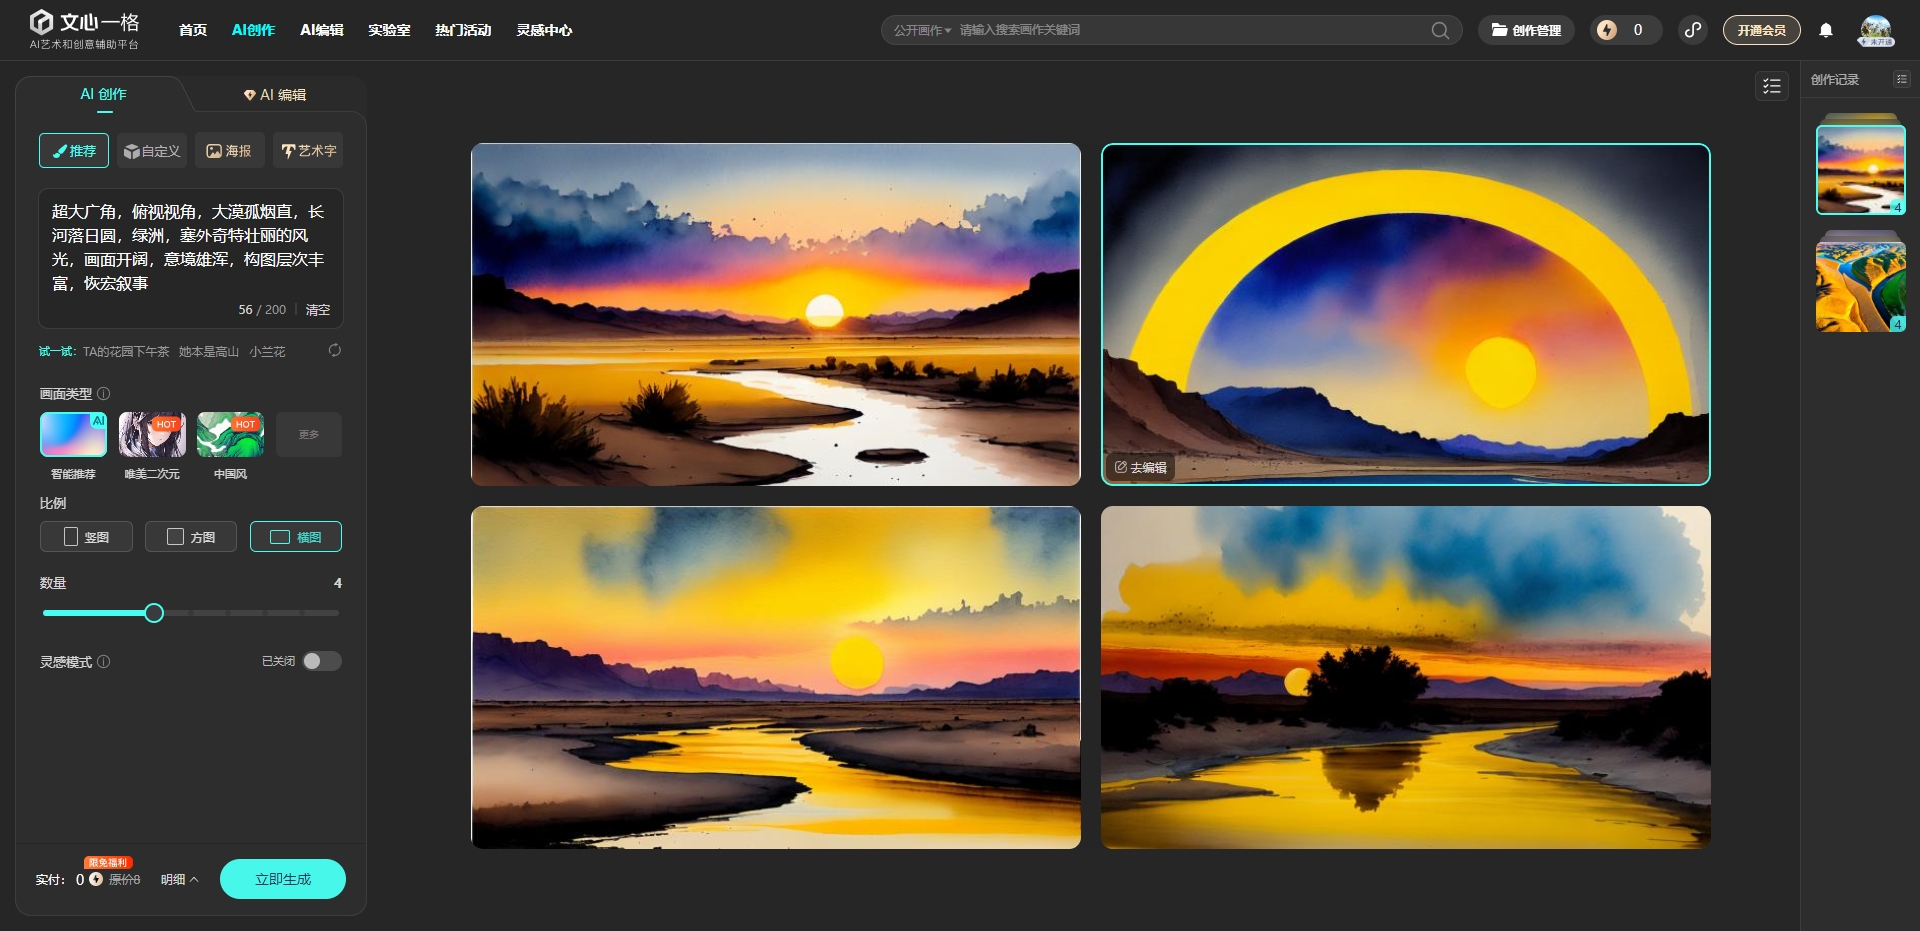Show 更多 picture styles
The image size is (1920, 931).
[x=309, y=434]
